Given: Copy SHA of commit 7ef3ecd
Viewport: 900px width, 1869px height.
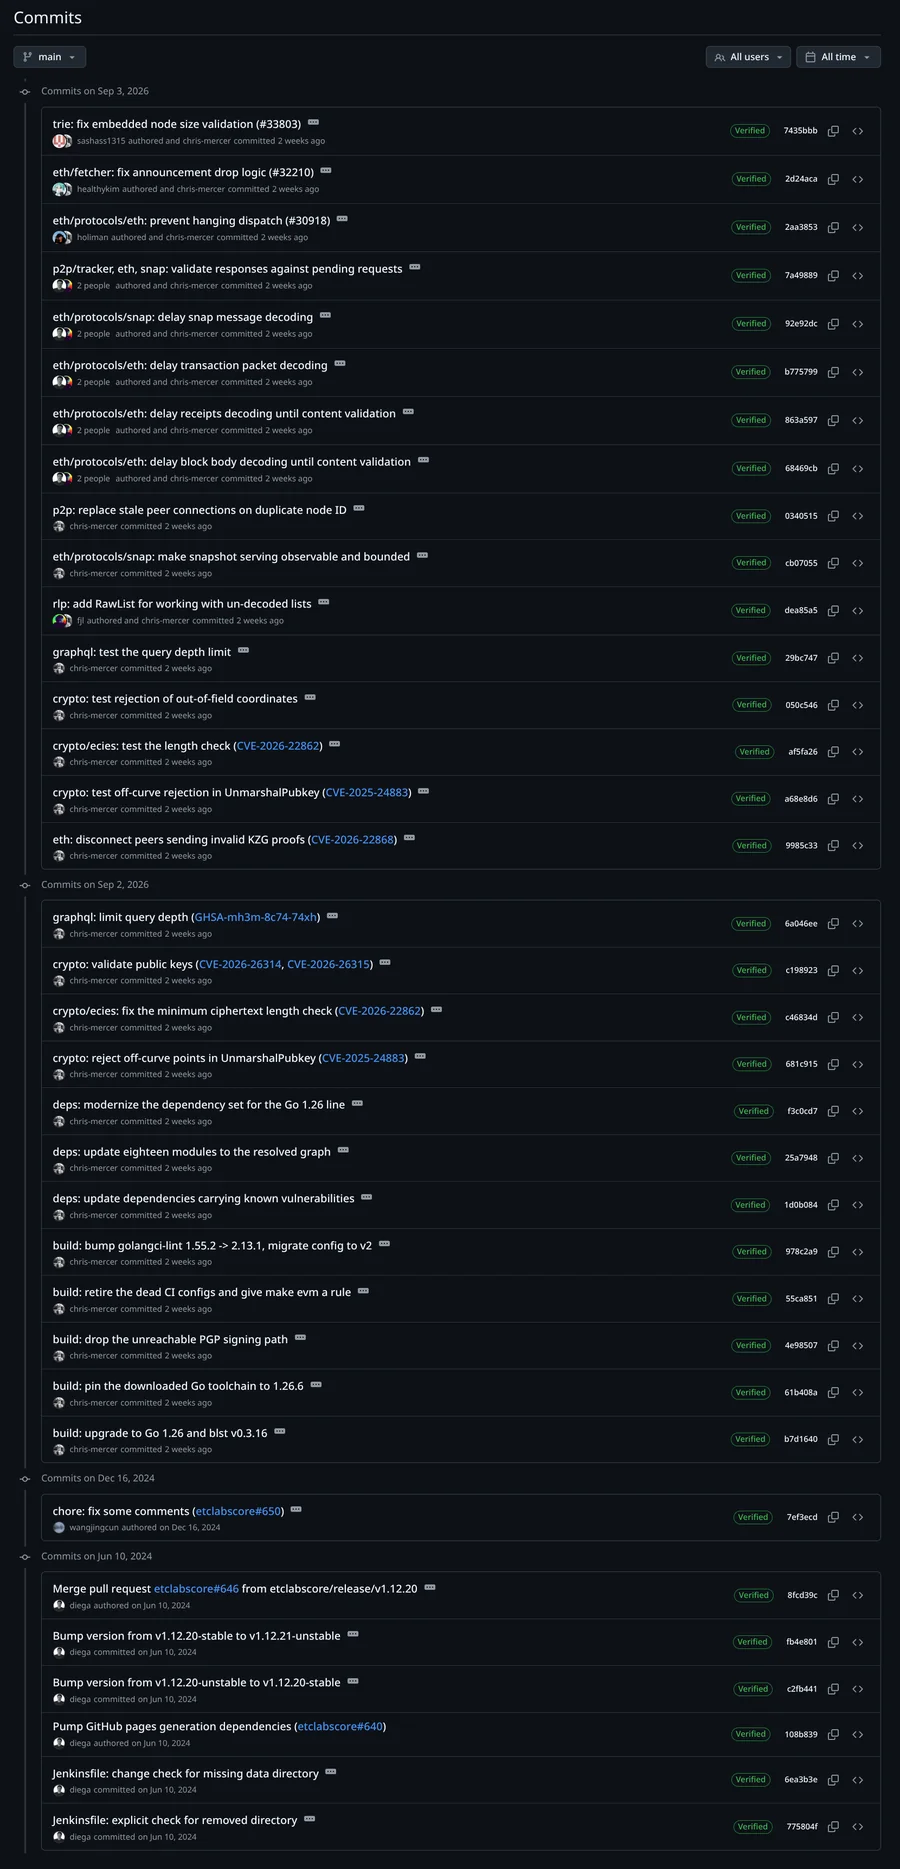Looking at the screenshot, I should (x=833, y=1517).
